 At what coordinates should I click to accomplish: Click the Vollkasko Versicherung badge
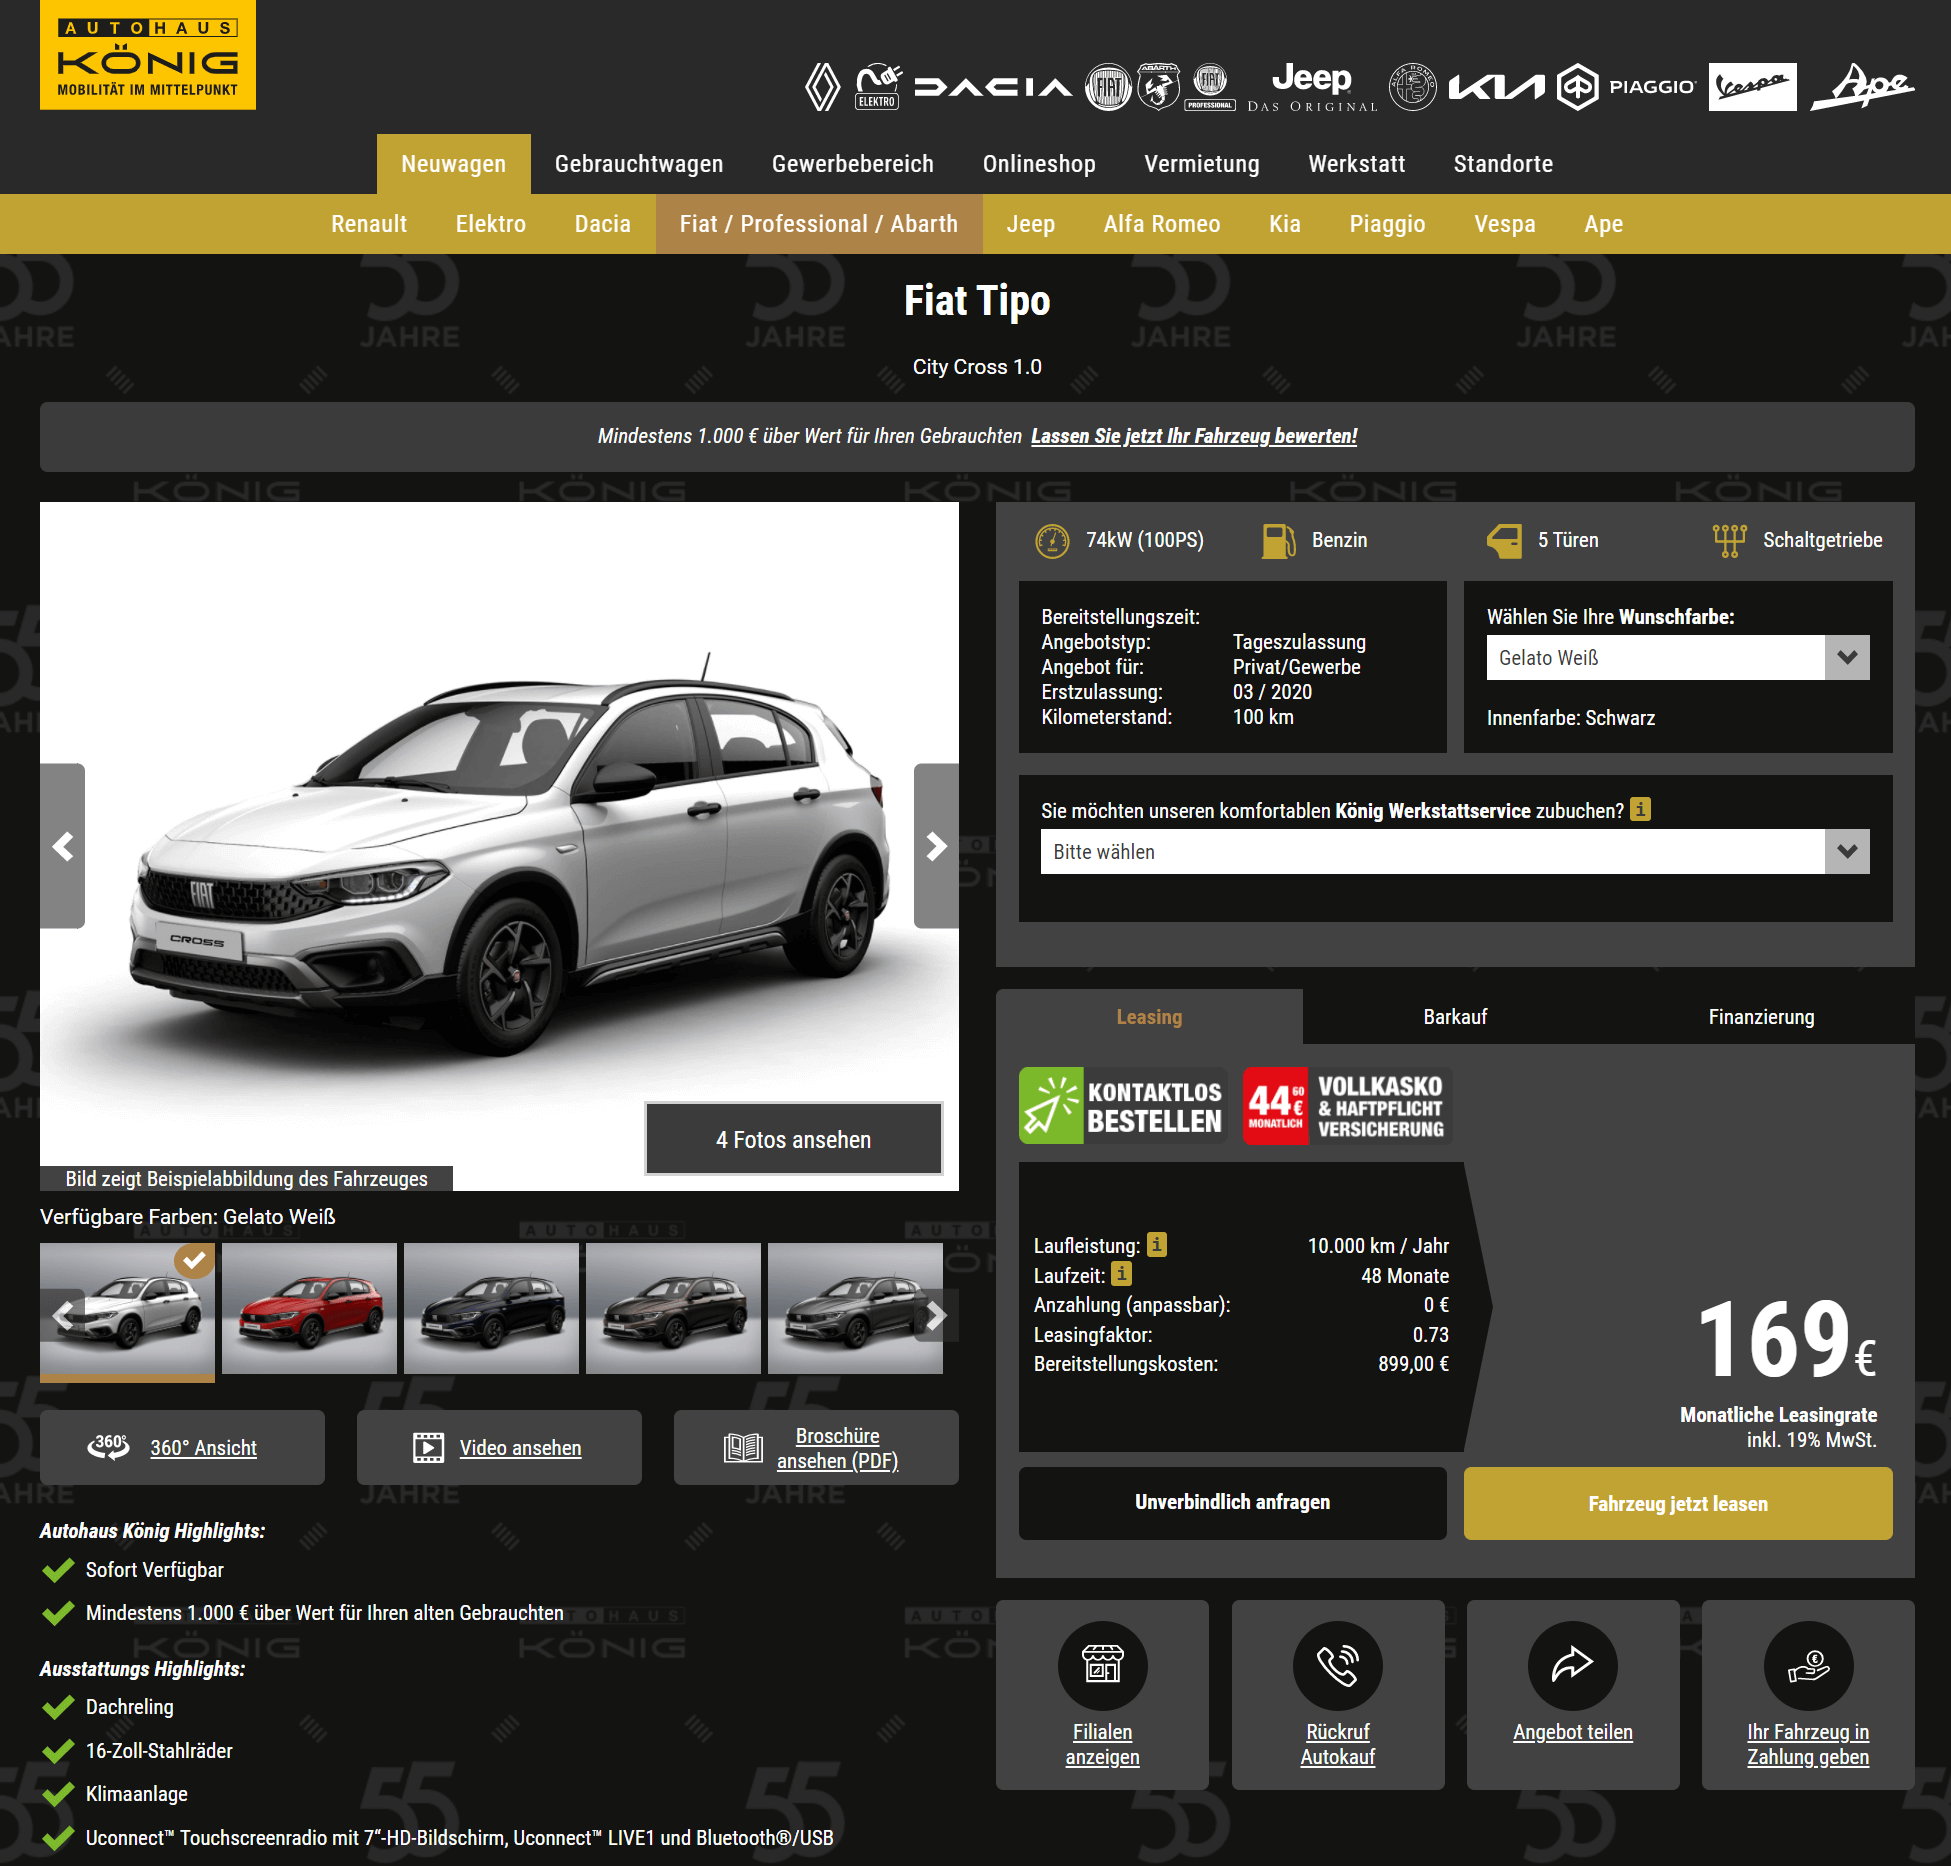pyautogui.click(x=1347, y=1105)
